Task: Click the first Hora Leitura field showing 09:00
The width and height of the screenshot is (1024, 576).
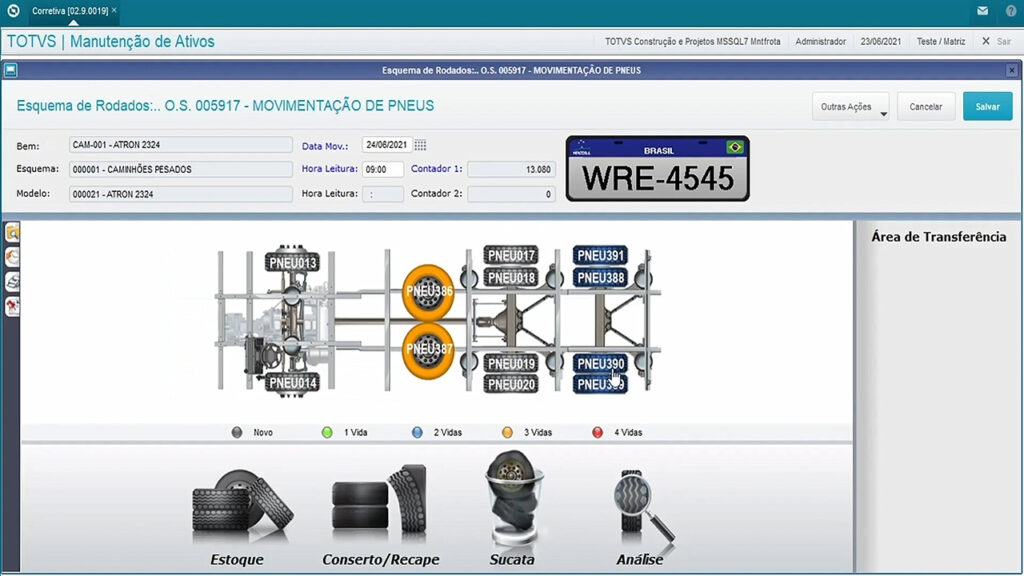Action: 383,169
